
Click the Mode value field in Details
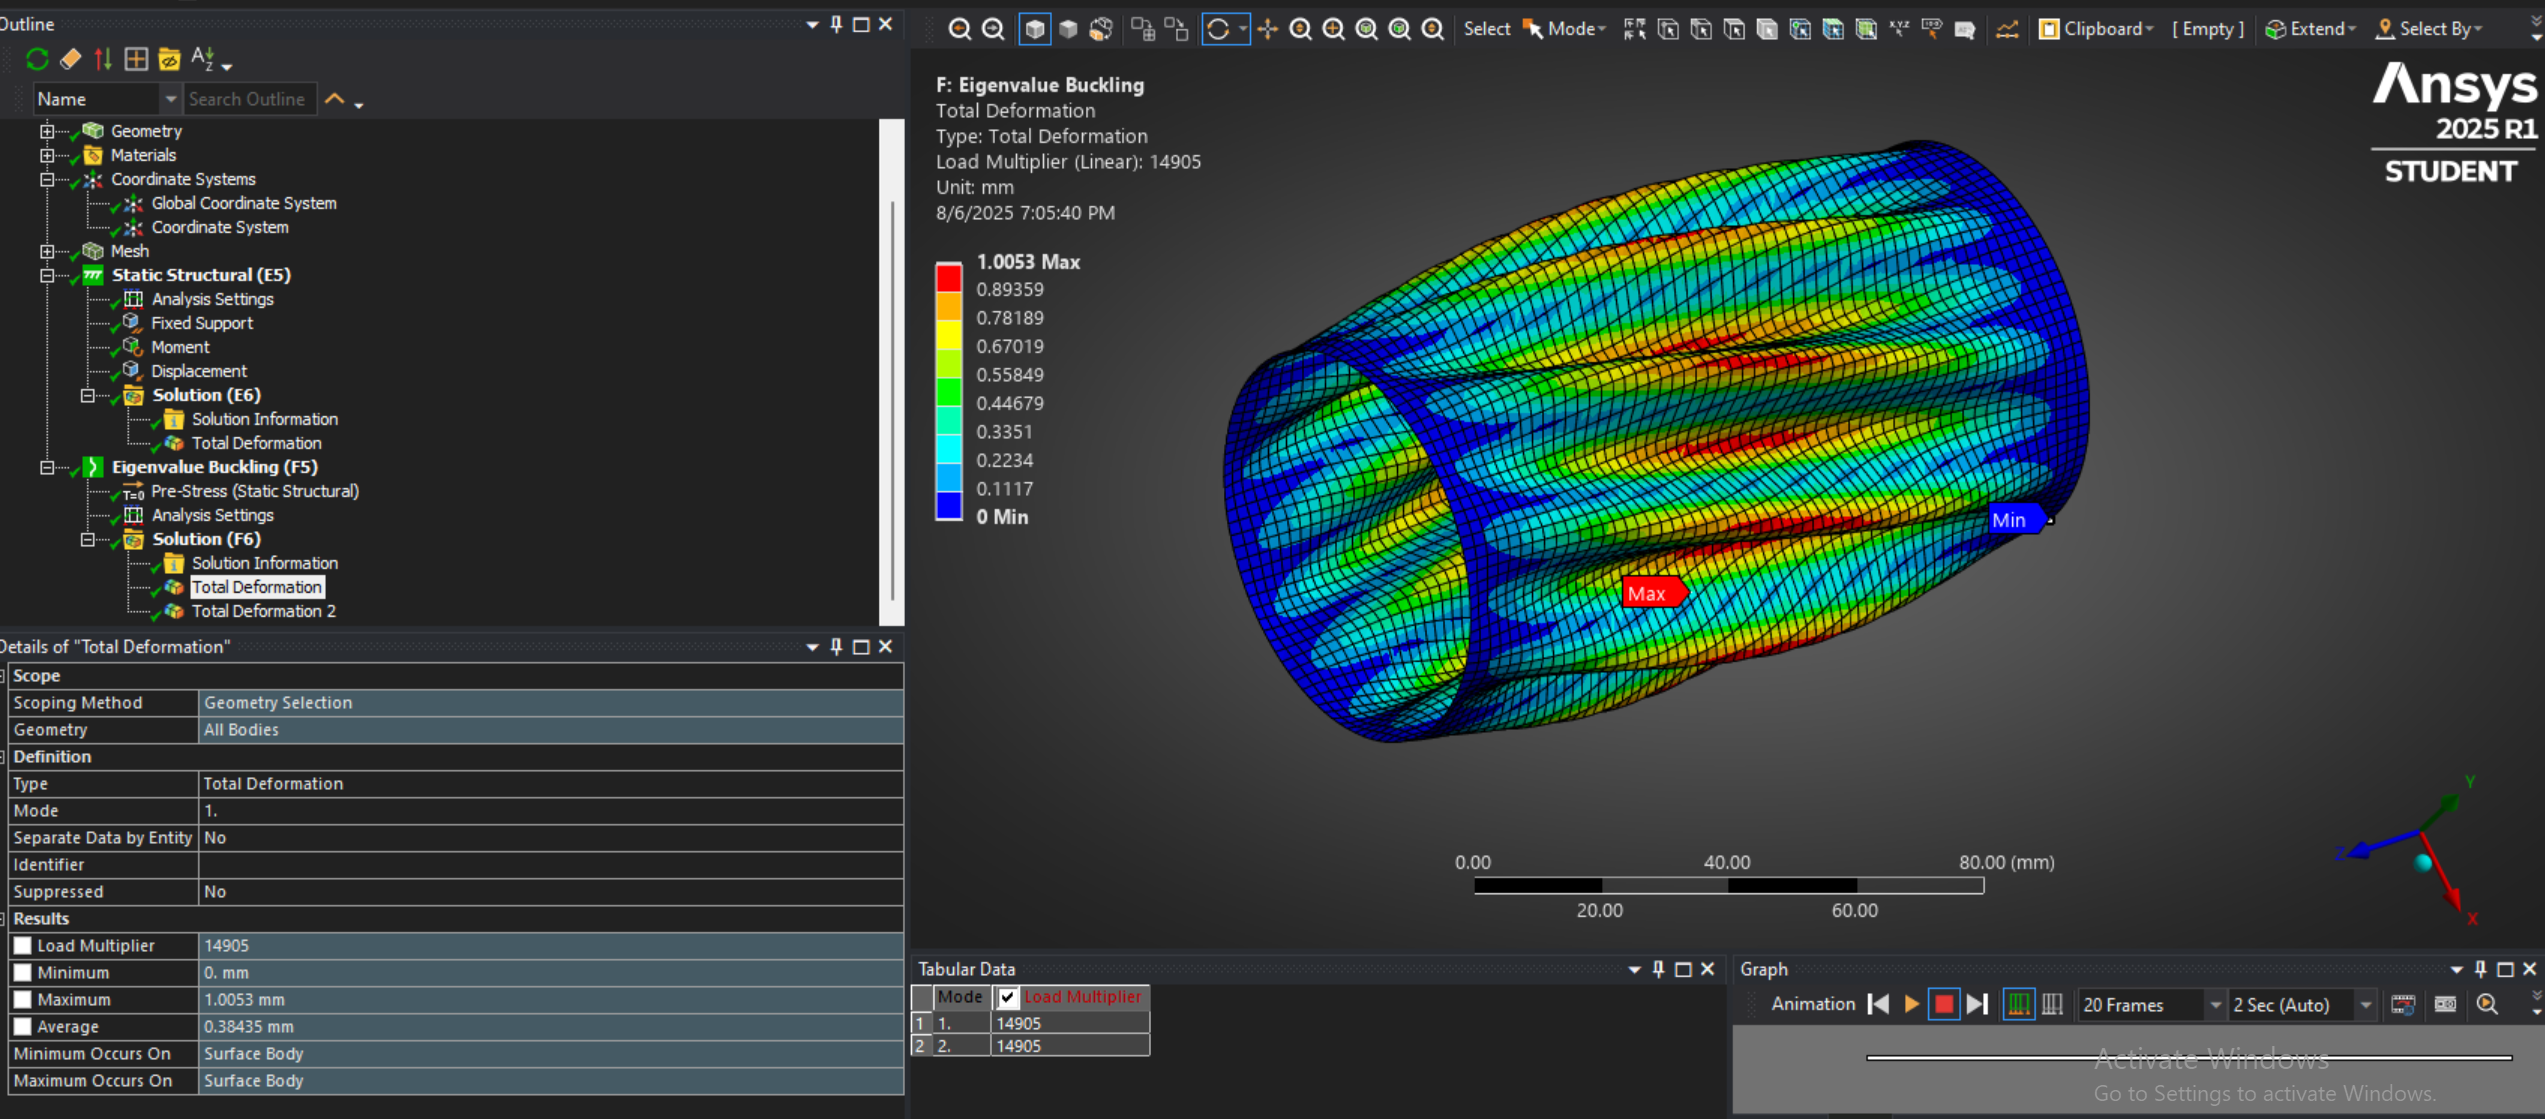click(x=550, y=811)
